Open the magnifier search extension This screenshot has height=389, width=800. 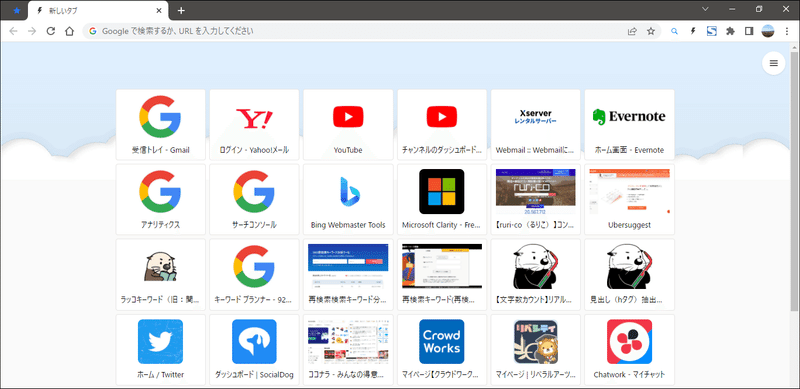[x=674, y=31]
